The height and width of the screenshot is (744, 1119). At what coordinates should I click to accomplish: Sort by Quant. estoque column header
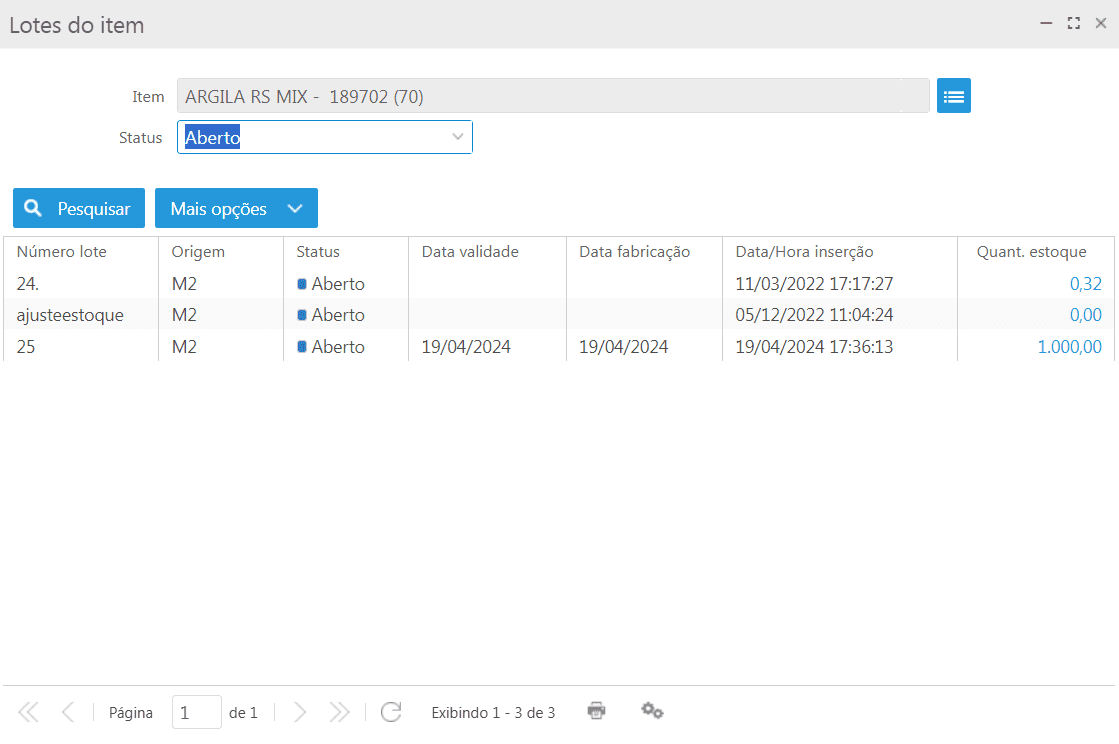click(x=1031, y=252)
